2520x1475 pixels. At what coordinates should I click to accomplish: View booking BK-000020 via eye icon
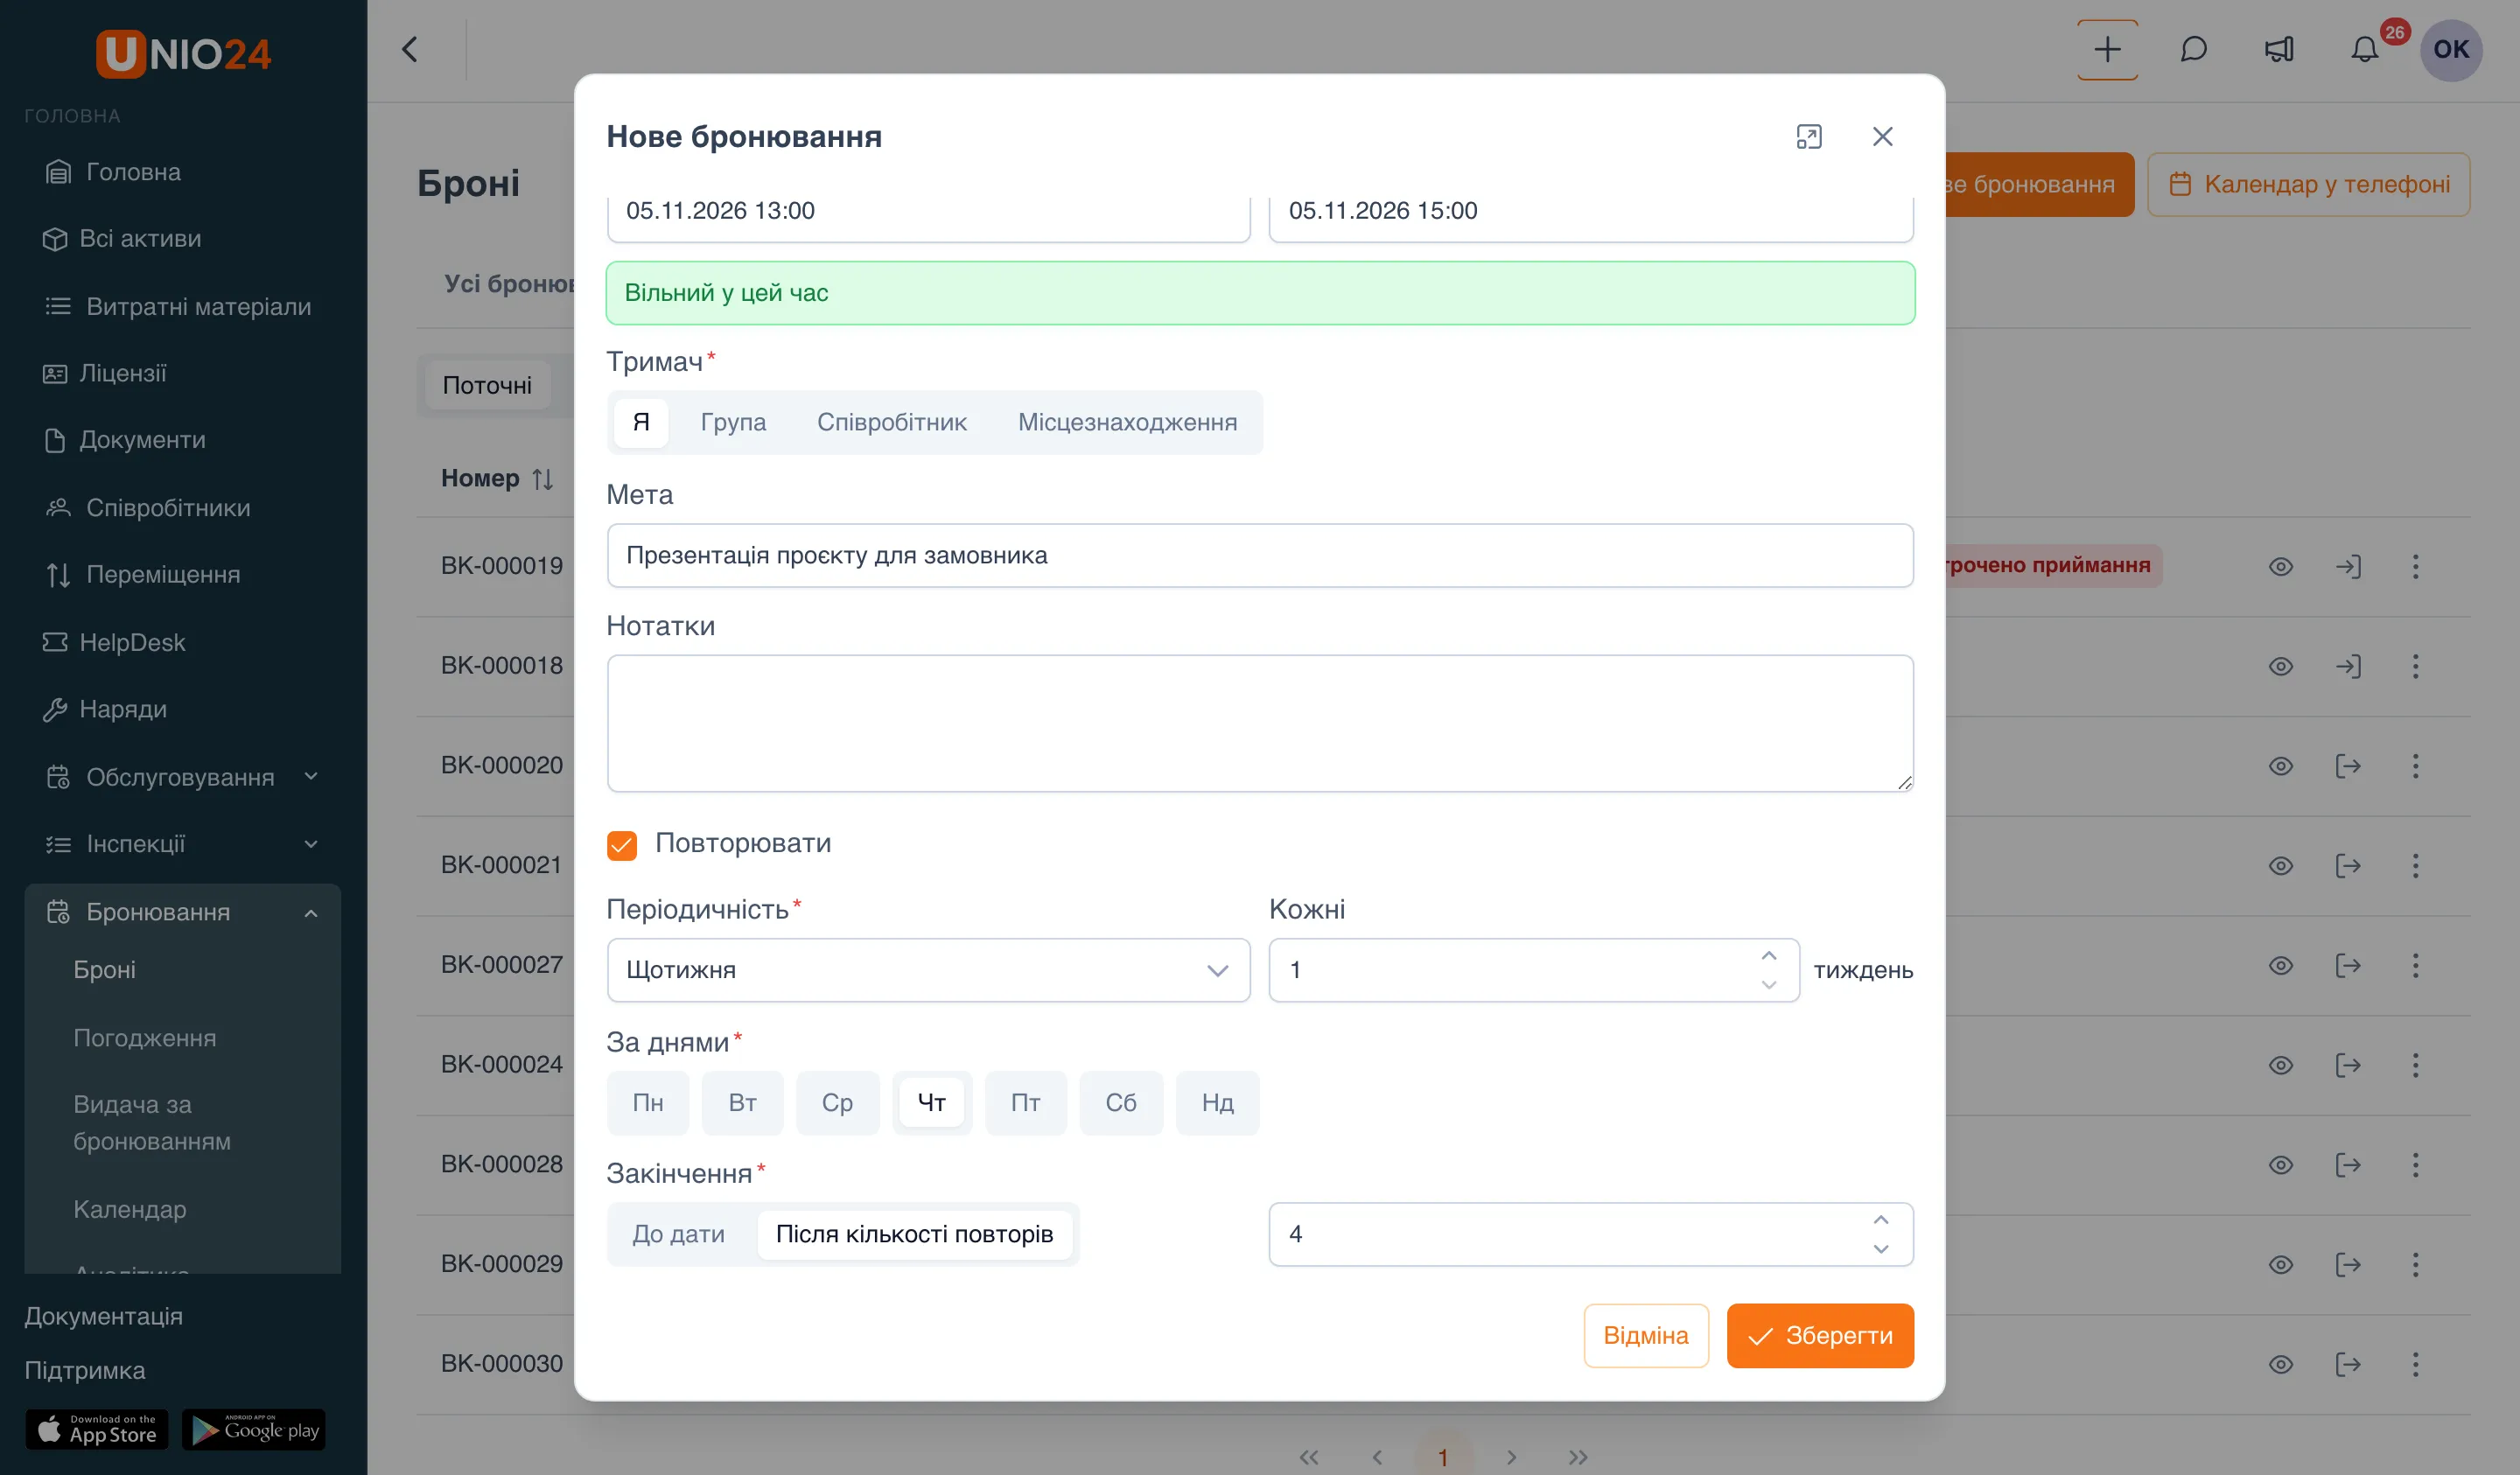pos(2280,766)
